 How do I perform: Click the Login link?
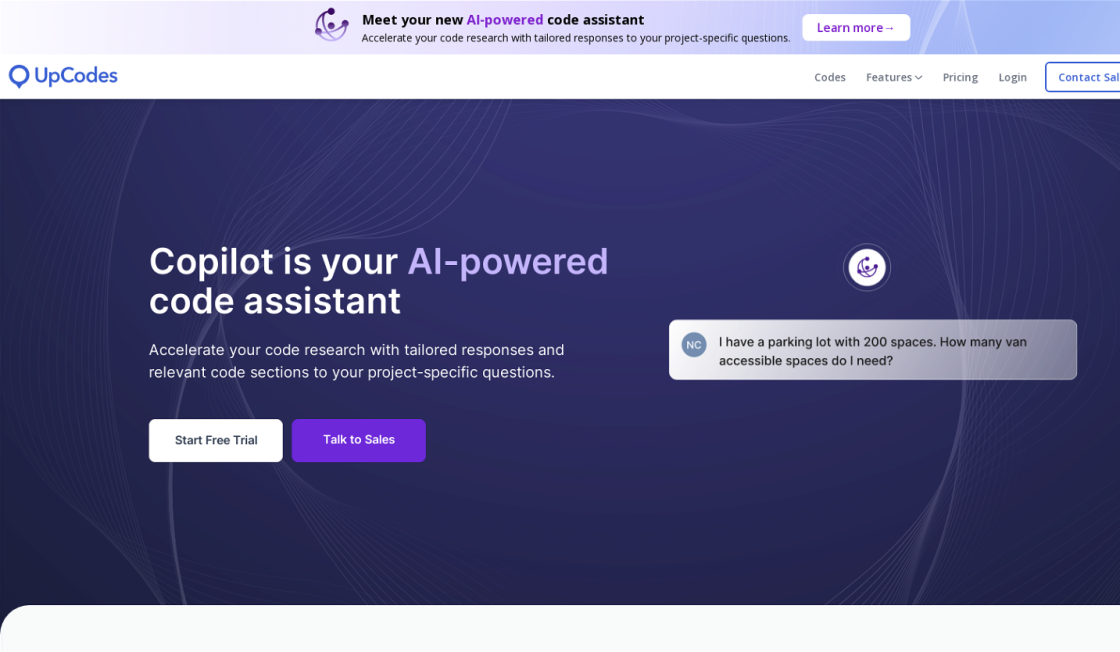point(1012,77)
